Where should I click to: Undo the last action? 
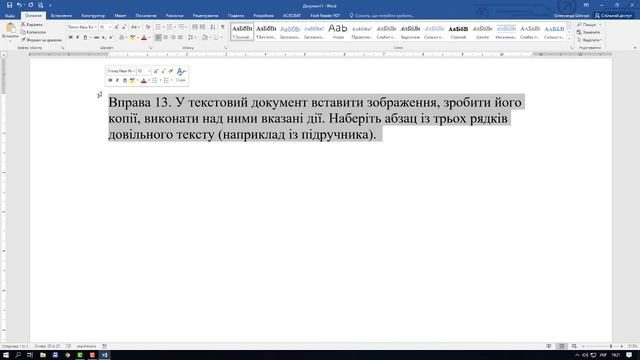point(19,5)
